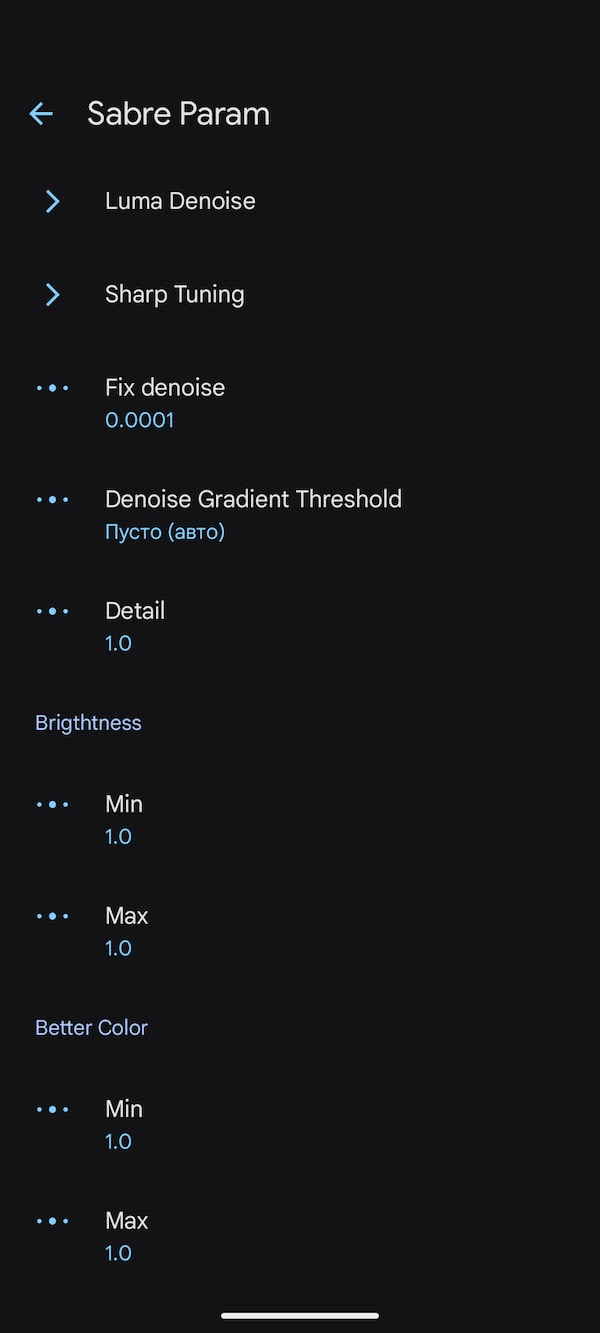
Task: Tap the 0.0001 value under Fix denoise
Action: click(139, 420)
